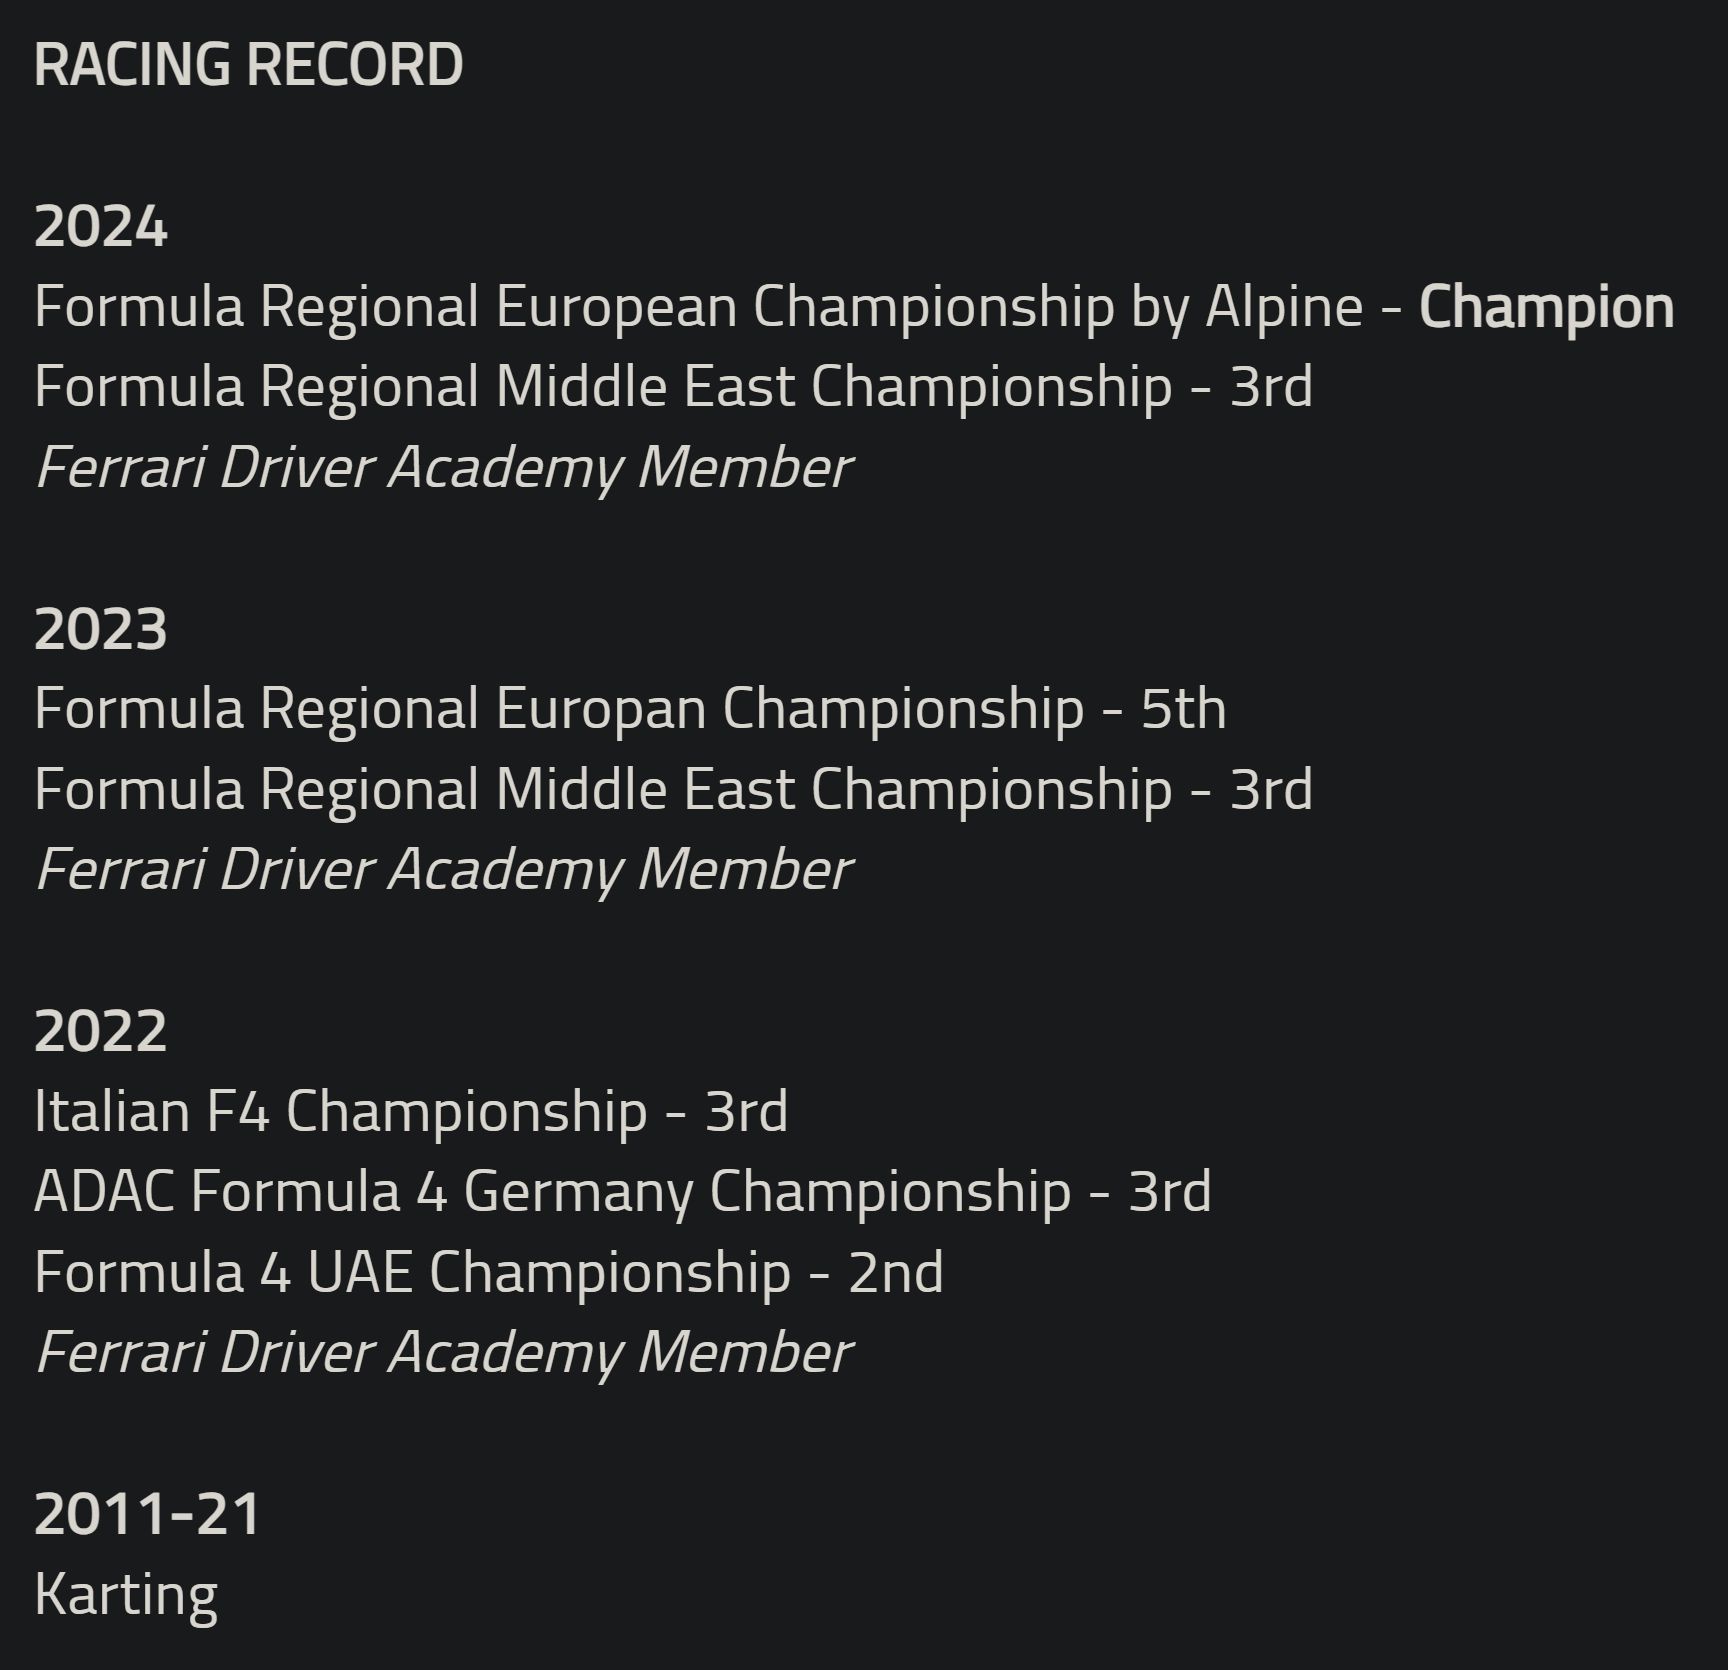Select 2024 Formula Regional Middle East Championship line
This screenshot has width=1728, height=1670.
pyautogui.click(x=672, y=387)
